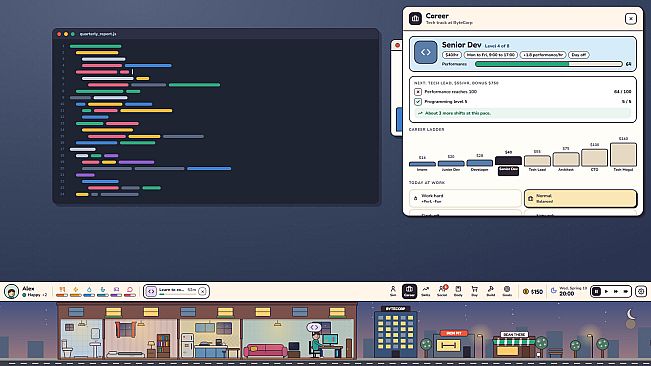Click the hunger need icon
The image size is (651, 366).
tap(62, 291)
